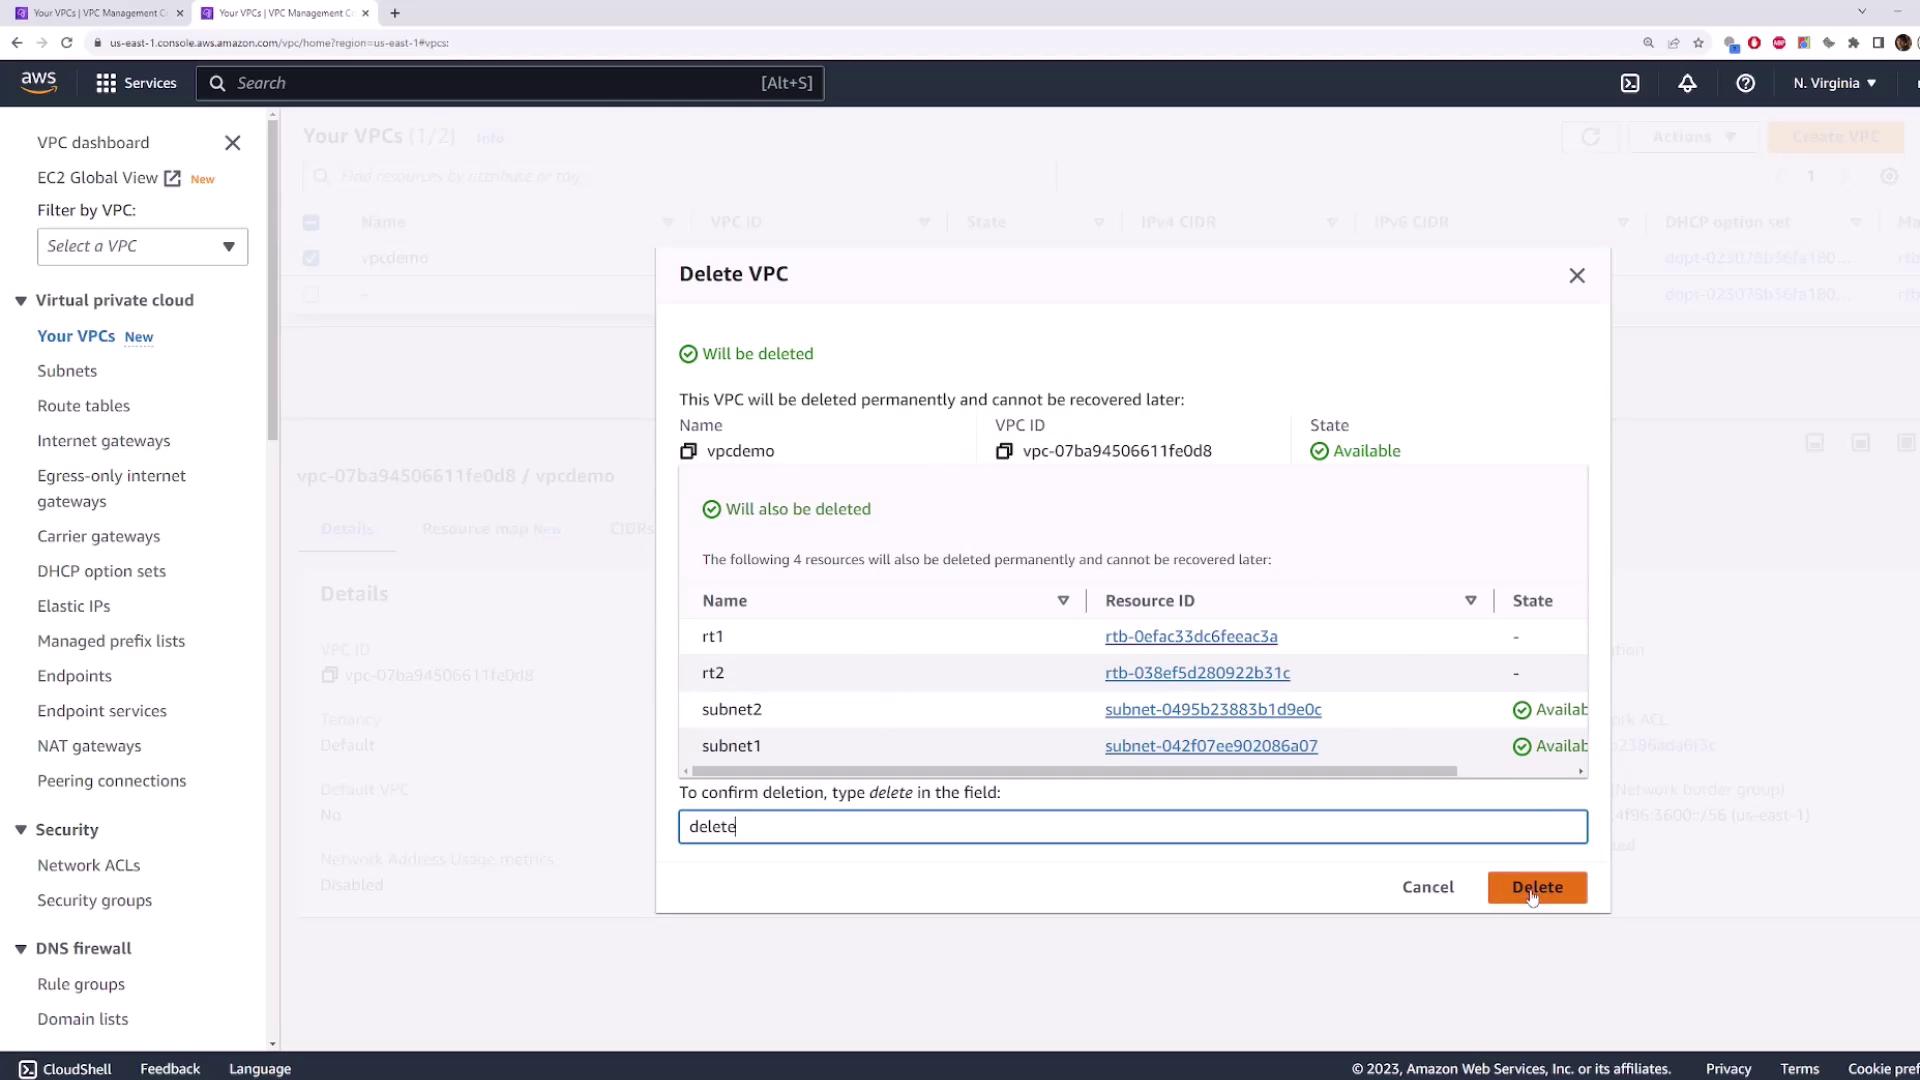Viewport: 1920px width, 1080px height.
Task: Collapse the Security sidebar section
Action: [20, 829]
